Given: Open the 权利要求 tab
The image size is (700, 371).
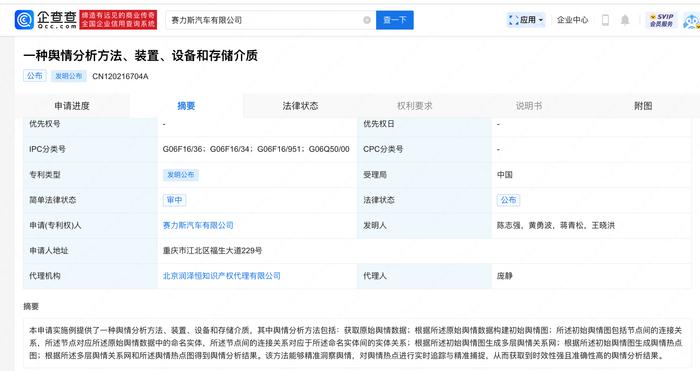Looking at the screenshot, I should point(415,106).
